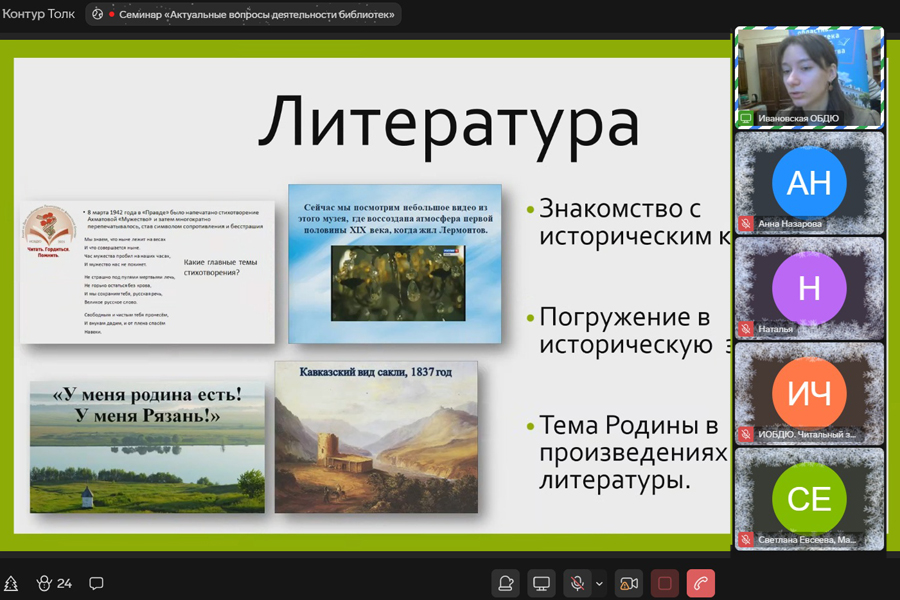900x600 pixels.
Task: Open participants list showing 24
Action: click(x=54, y=583)
